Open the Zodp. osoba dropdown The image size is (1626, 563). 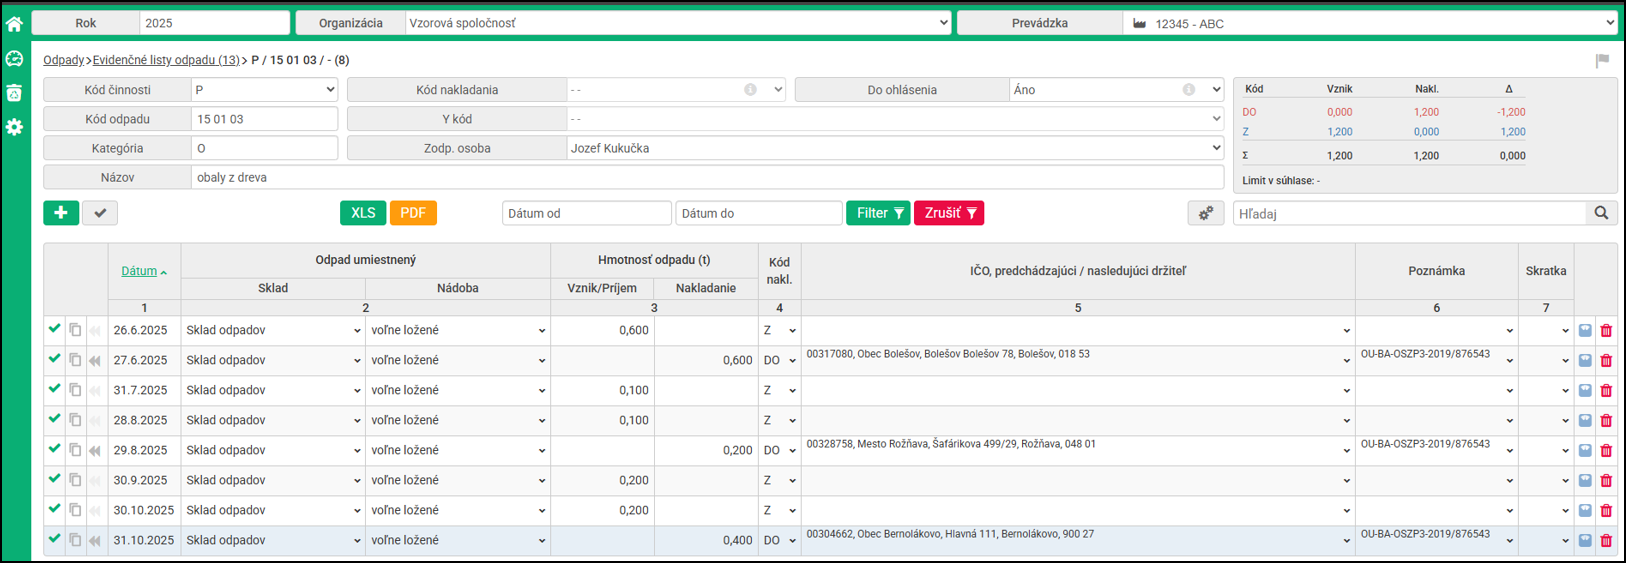point(895,148)
